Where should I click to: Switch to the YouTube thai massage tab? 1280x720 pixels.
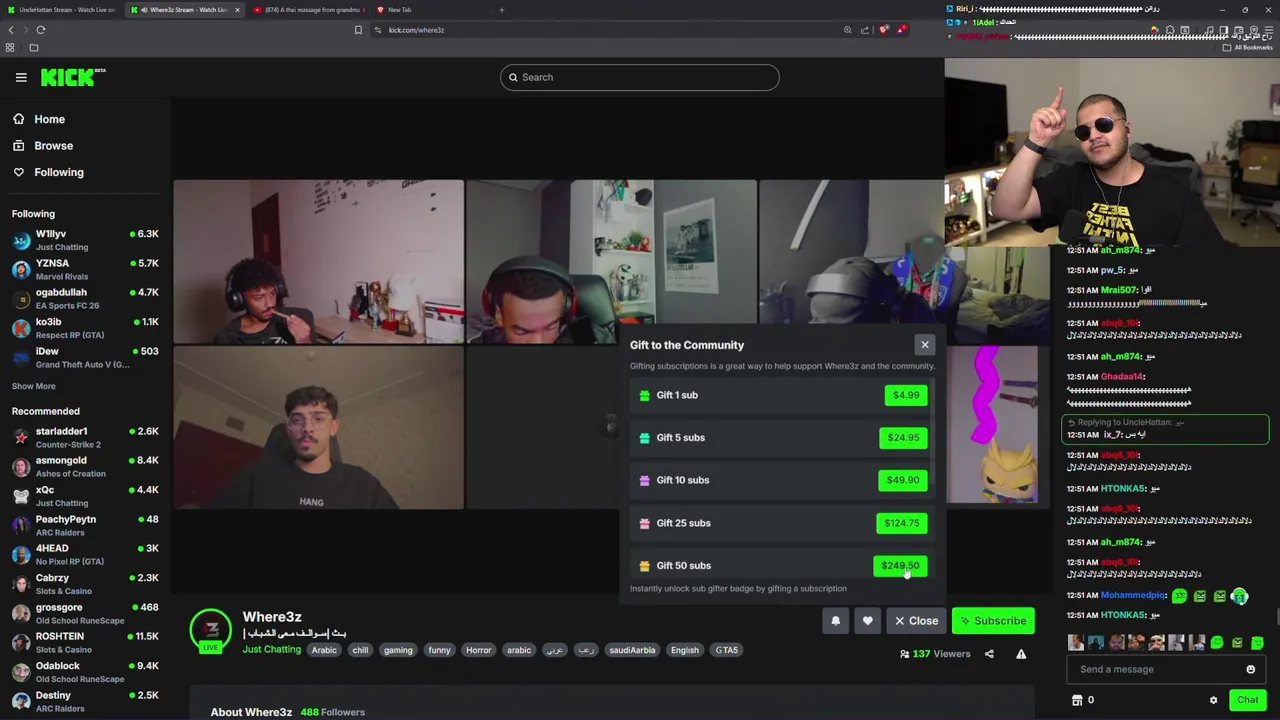coord(308,10)
